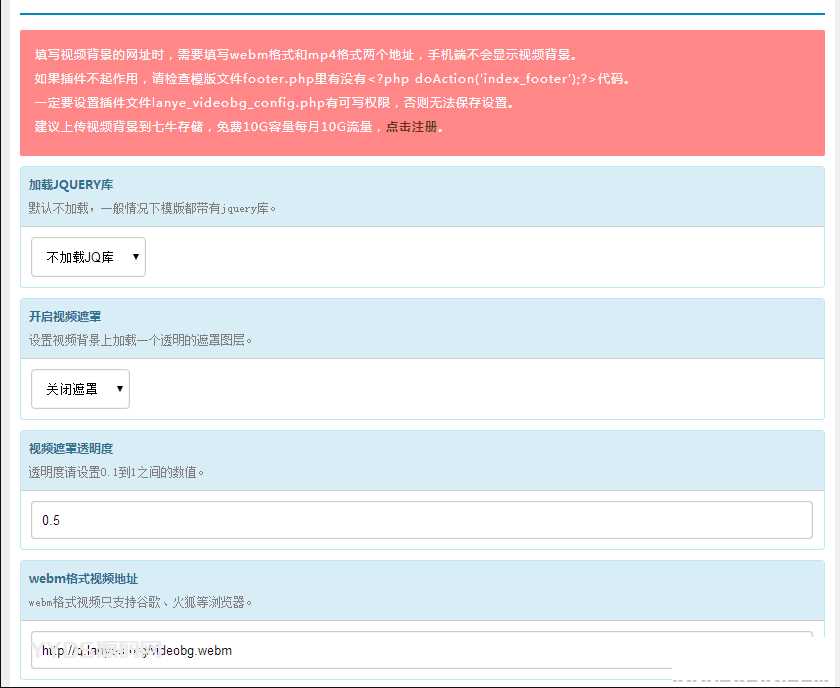Image resolution: width=840 pixels, height=688 pixels.
Task: Click the notice line mentioning lanye_videobg_config.php
Action: (274, 103)
